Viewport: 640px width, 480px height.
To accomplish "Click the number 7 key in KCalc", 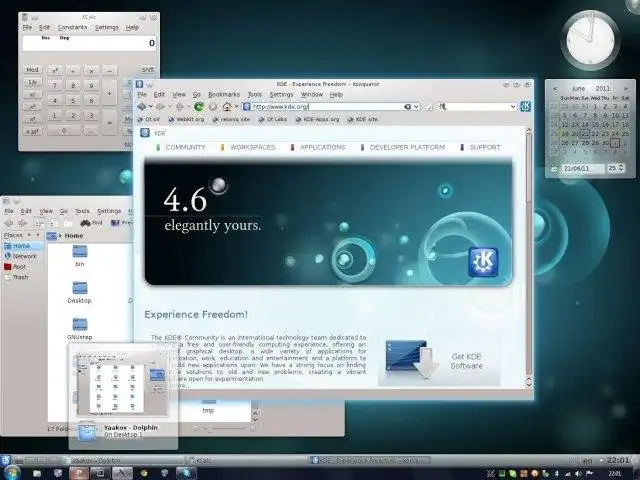I will click(x=55, y=85).
